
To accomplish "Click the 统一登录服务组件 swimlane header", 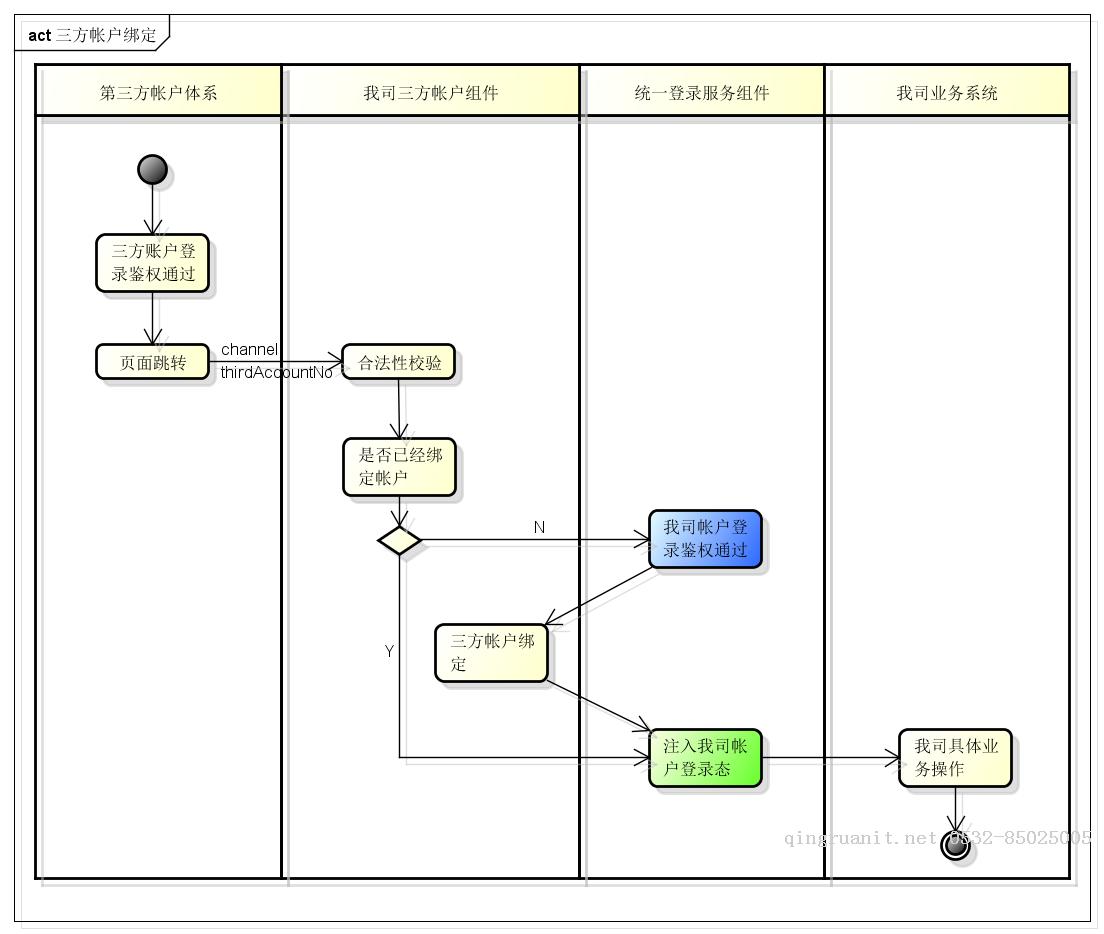I will (702, 92).
